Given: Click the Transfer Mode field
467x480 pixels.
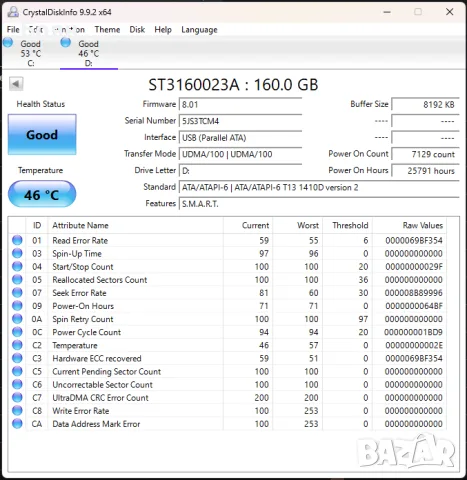Looking at the screenshot, I should point(240,154).
